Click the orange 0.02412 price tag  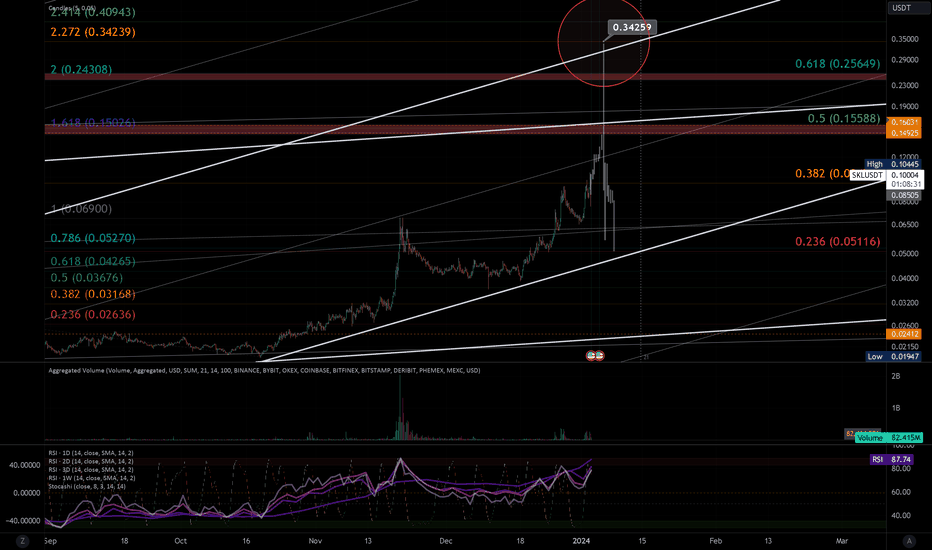[903, 334]
